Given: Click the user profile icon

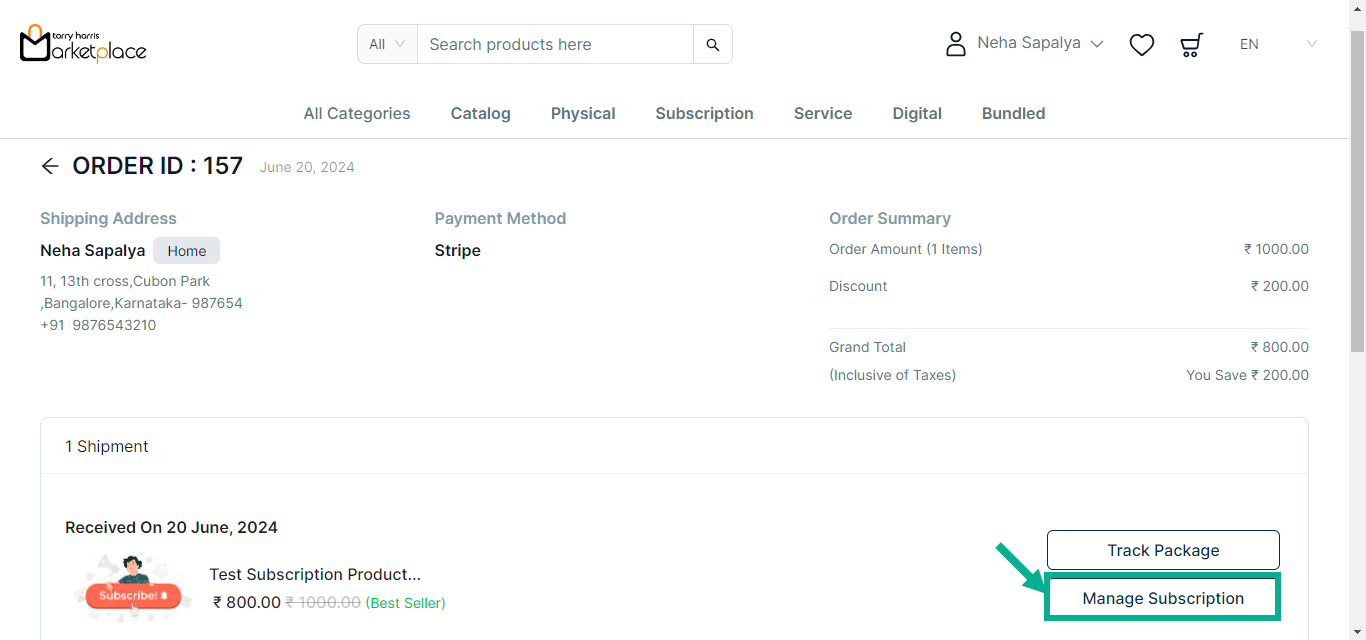Looking at the screenshot, I should [956, 44].
